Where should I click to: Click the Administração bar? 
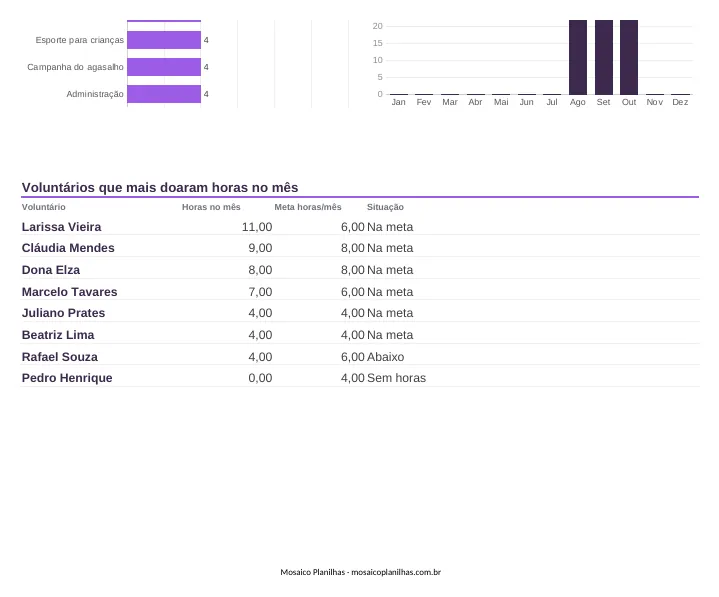click(164, 94)
